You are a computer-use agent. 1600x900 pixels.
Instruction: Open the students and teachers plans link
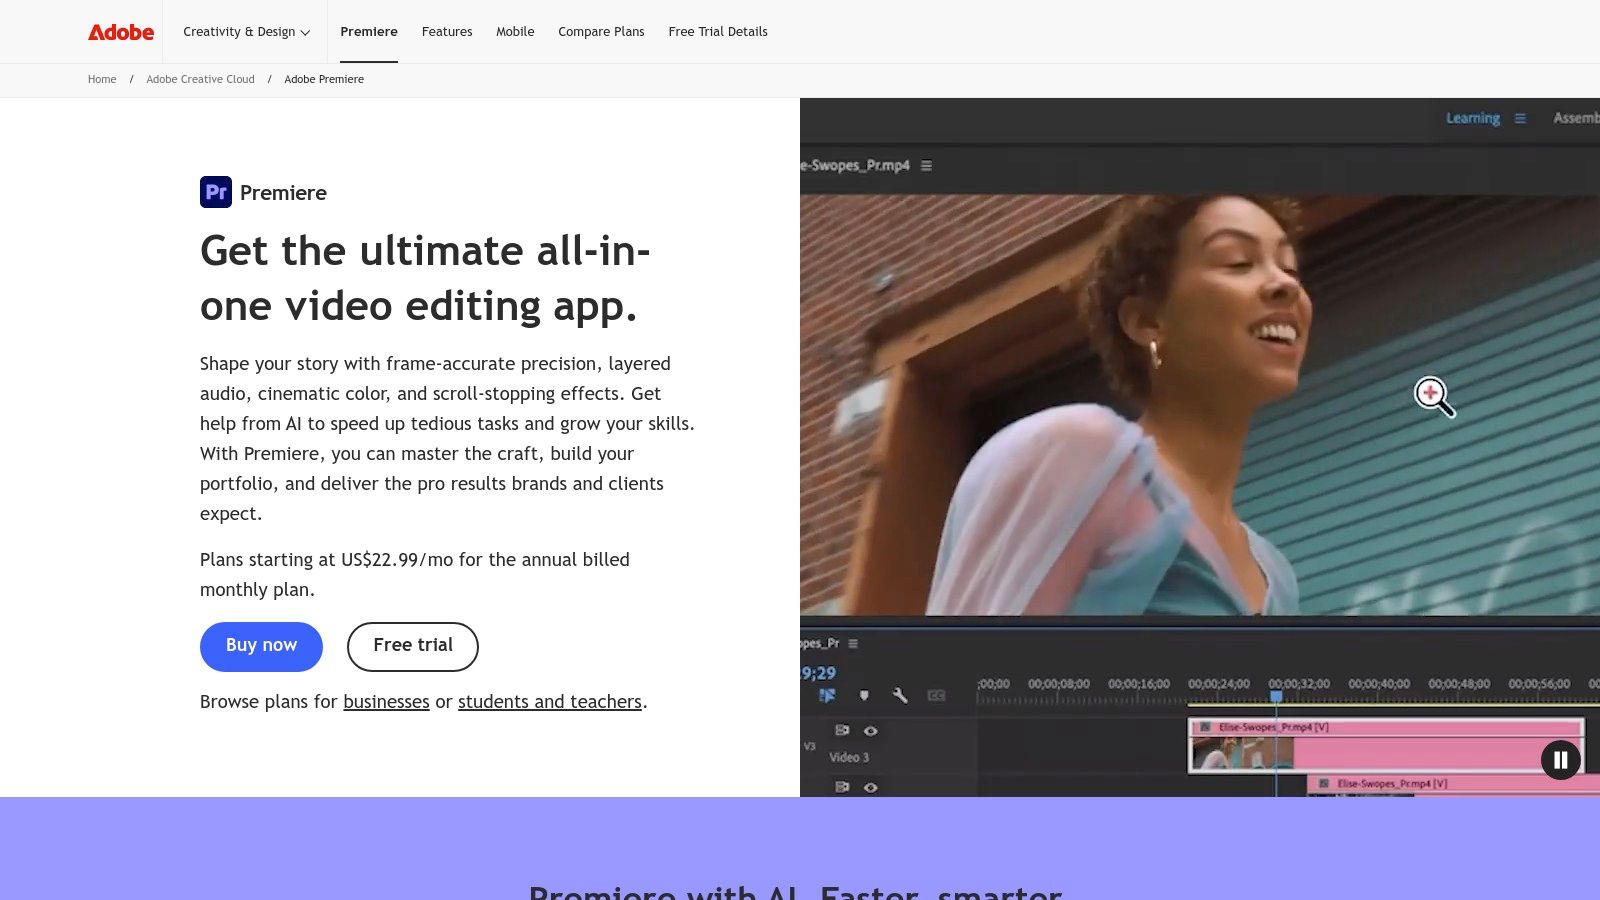pos(549,701)
